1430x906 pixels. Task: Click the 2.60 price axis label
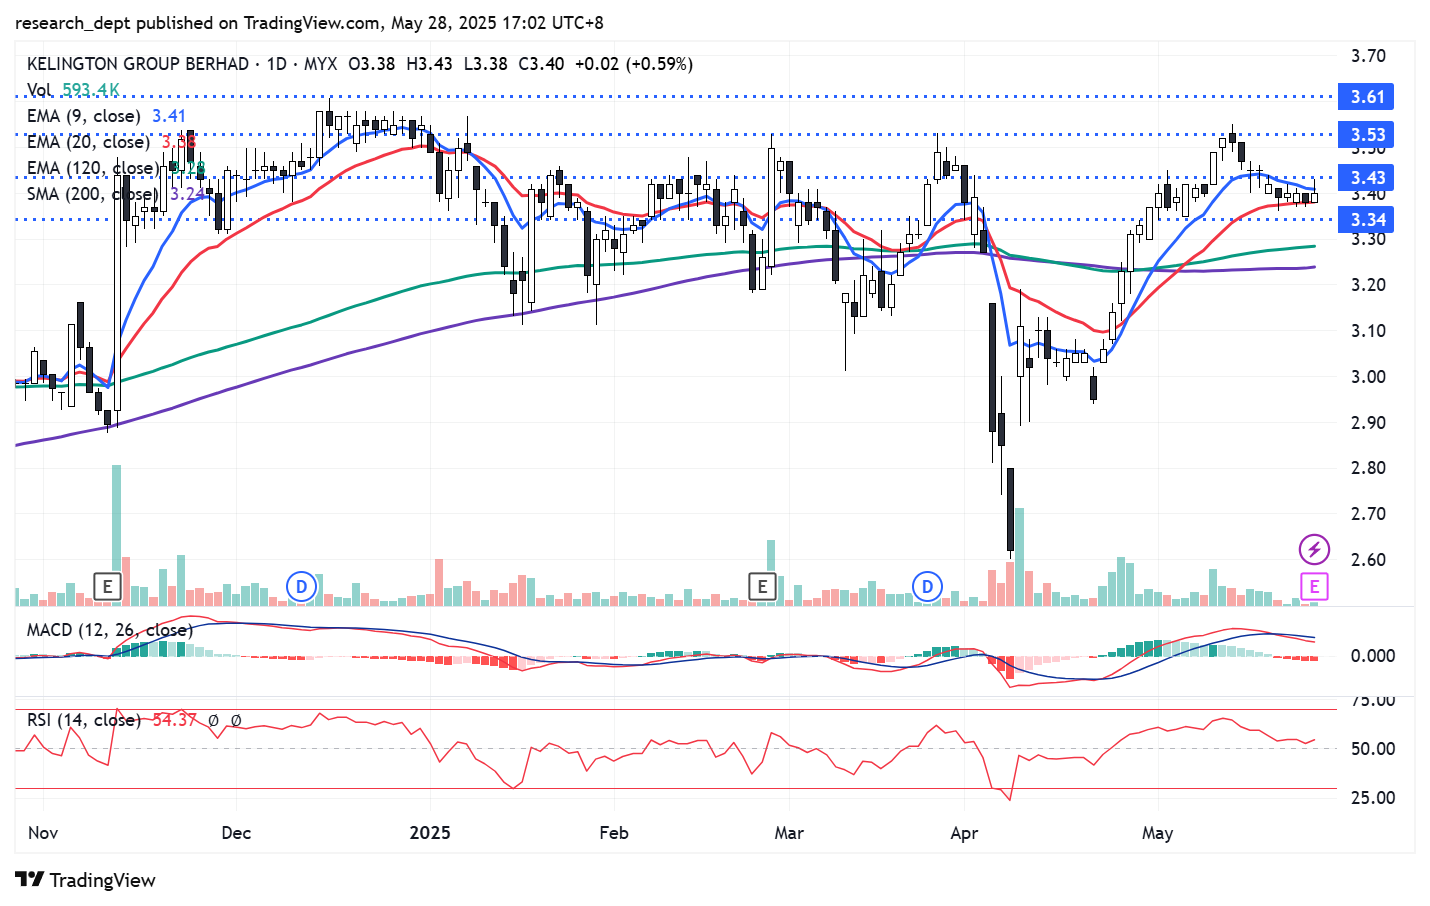pos(1368,560)
